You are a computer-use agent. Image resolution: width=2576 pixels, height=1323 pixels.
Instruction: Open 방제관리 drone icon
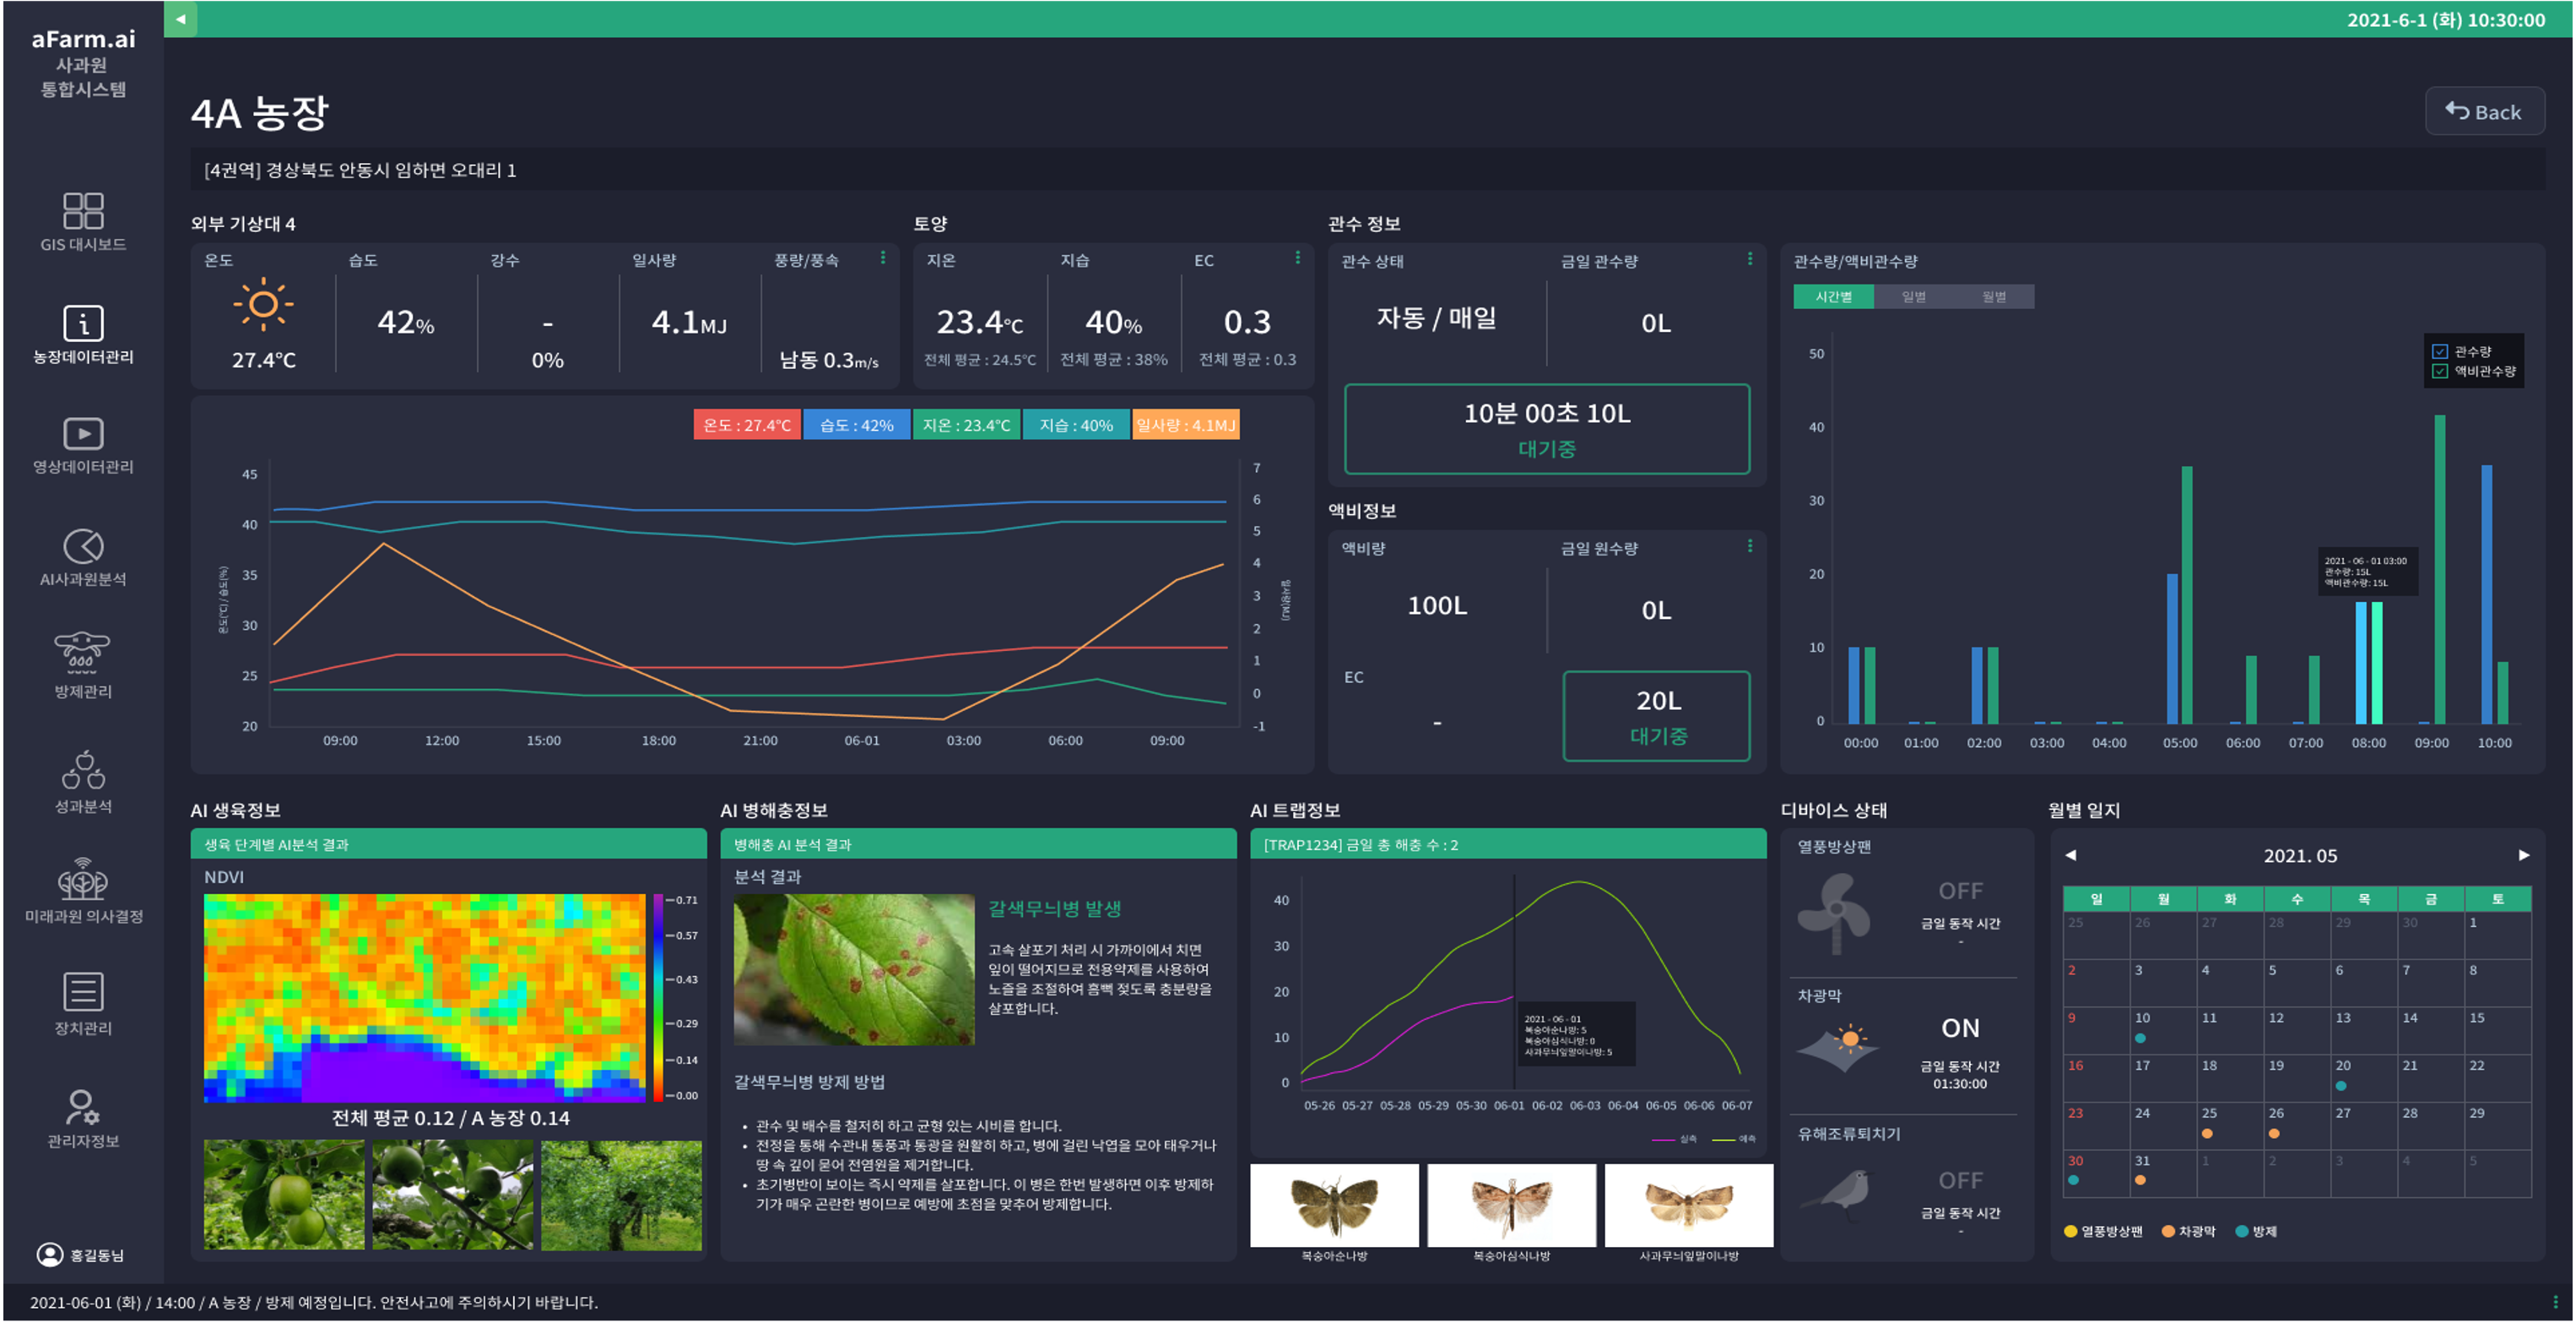pyautogui.click(x=83, y=652)
